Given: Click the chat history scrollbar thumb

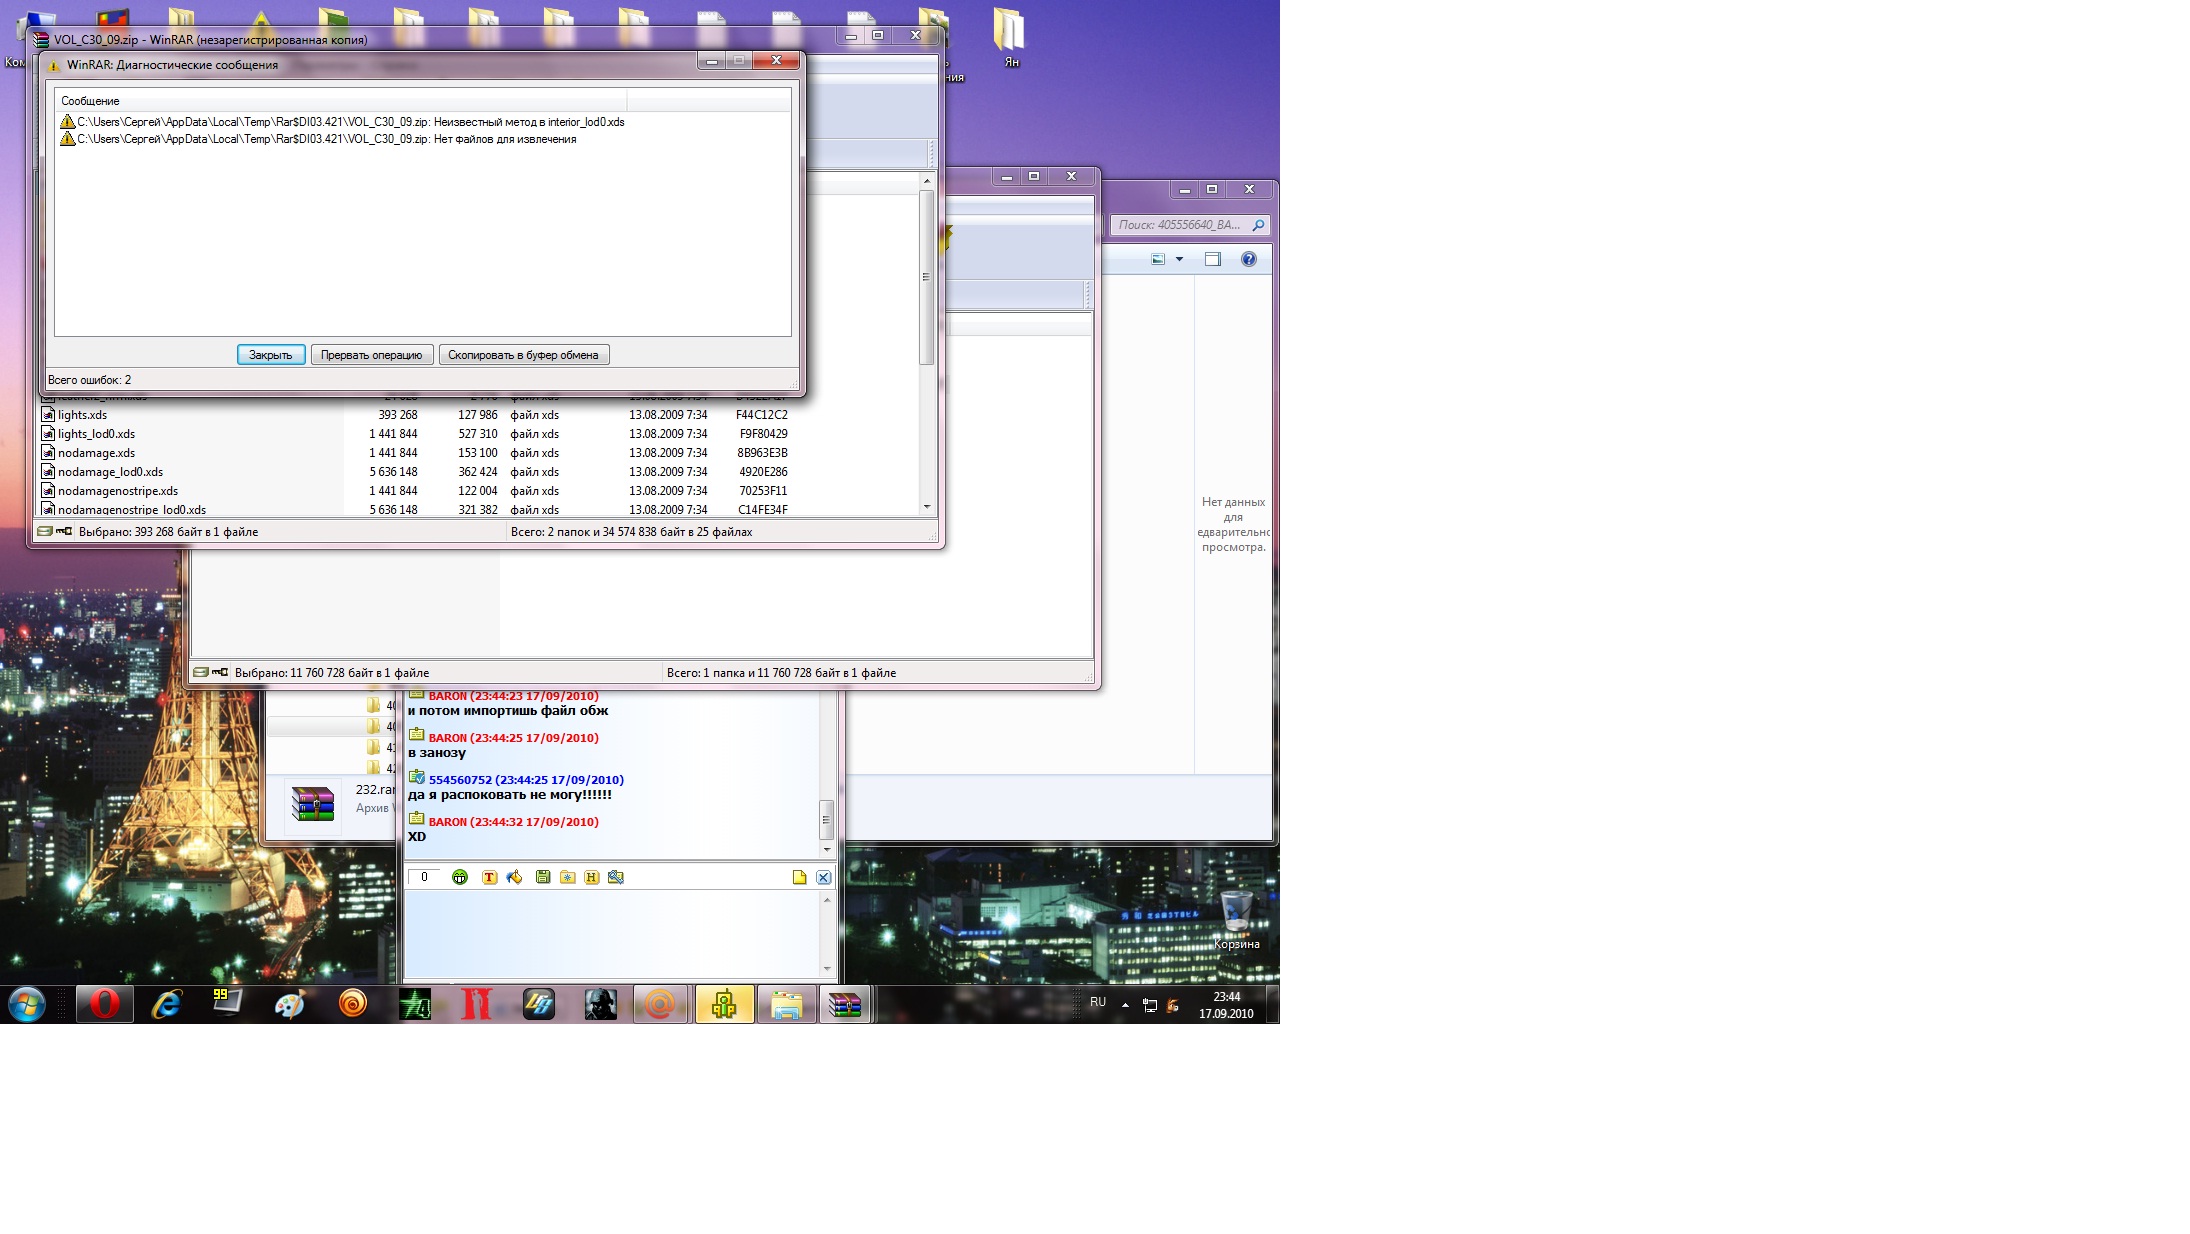Looking at the screenshot, I should click(x=826, y=819).
